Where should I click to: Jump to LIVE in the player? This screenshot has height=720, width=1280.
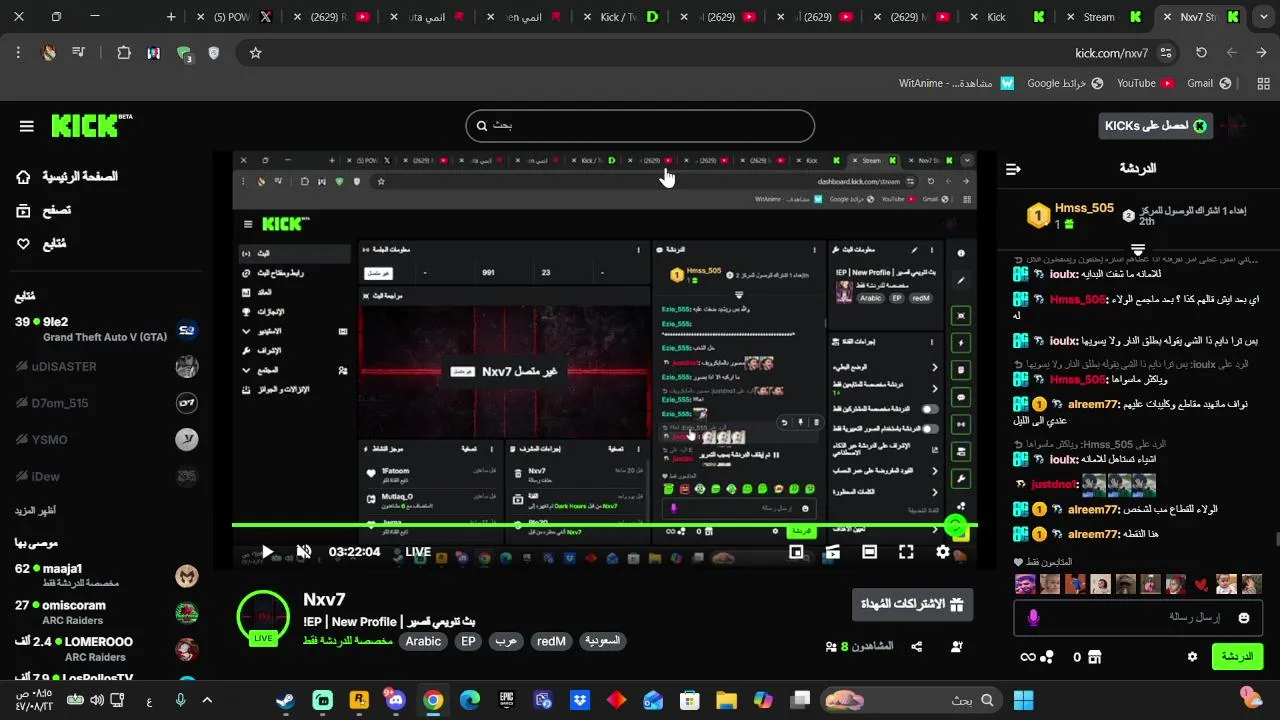[418, 552]
